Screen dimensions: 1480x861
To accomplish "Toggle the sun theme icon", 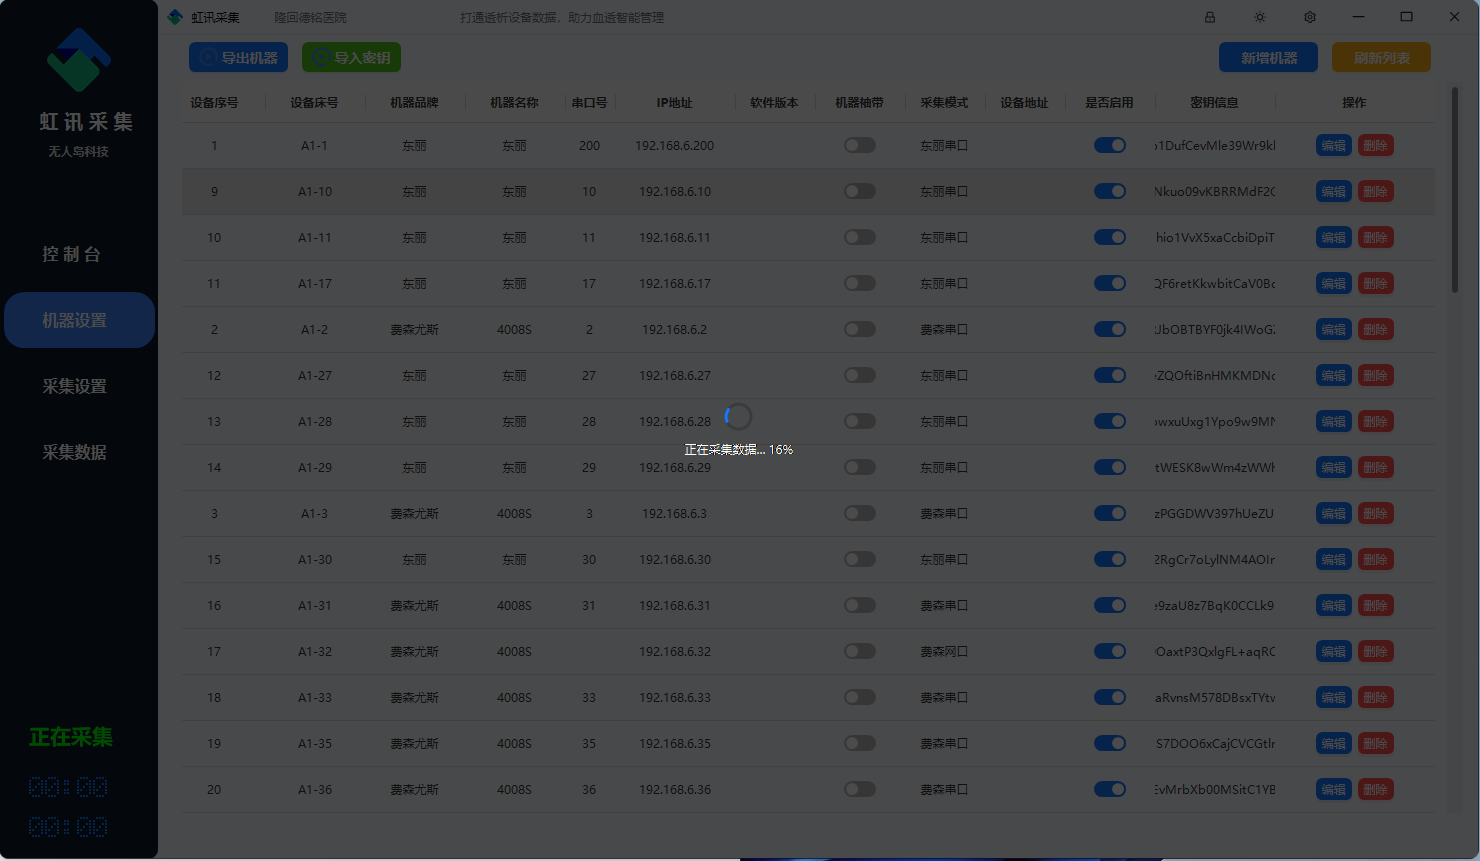I will coord(1260,17).
